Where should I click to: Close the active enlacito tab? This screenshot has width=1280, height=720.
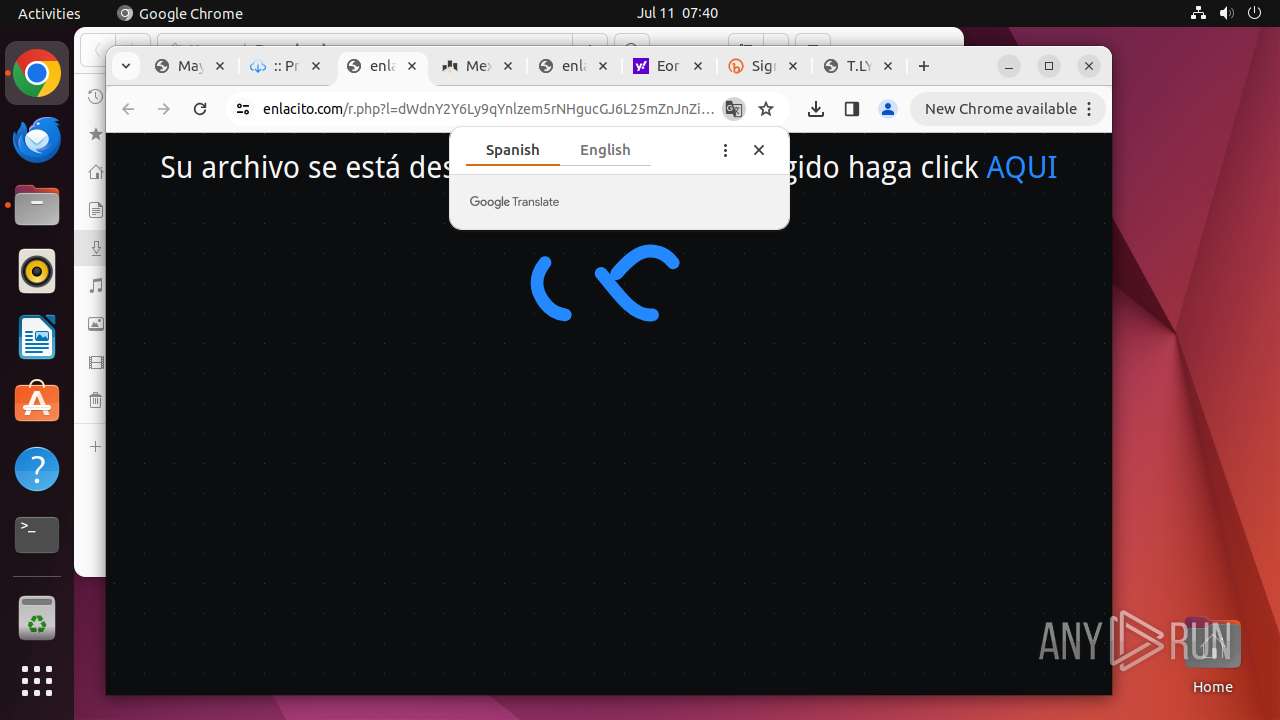(x=412, y=66)
